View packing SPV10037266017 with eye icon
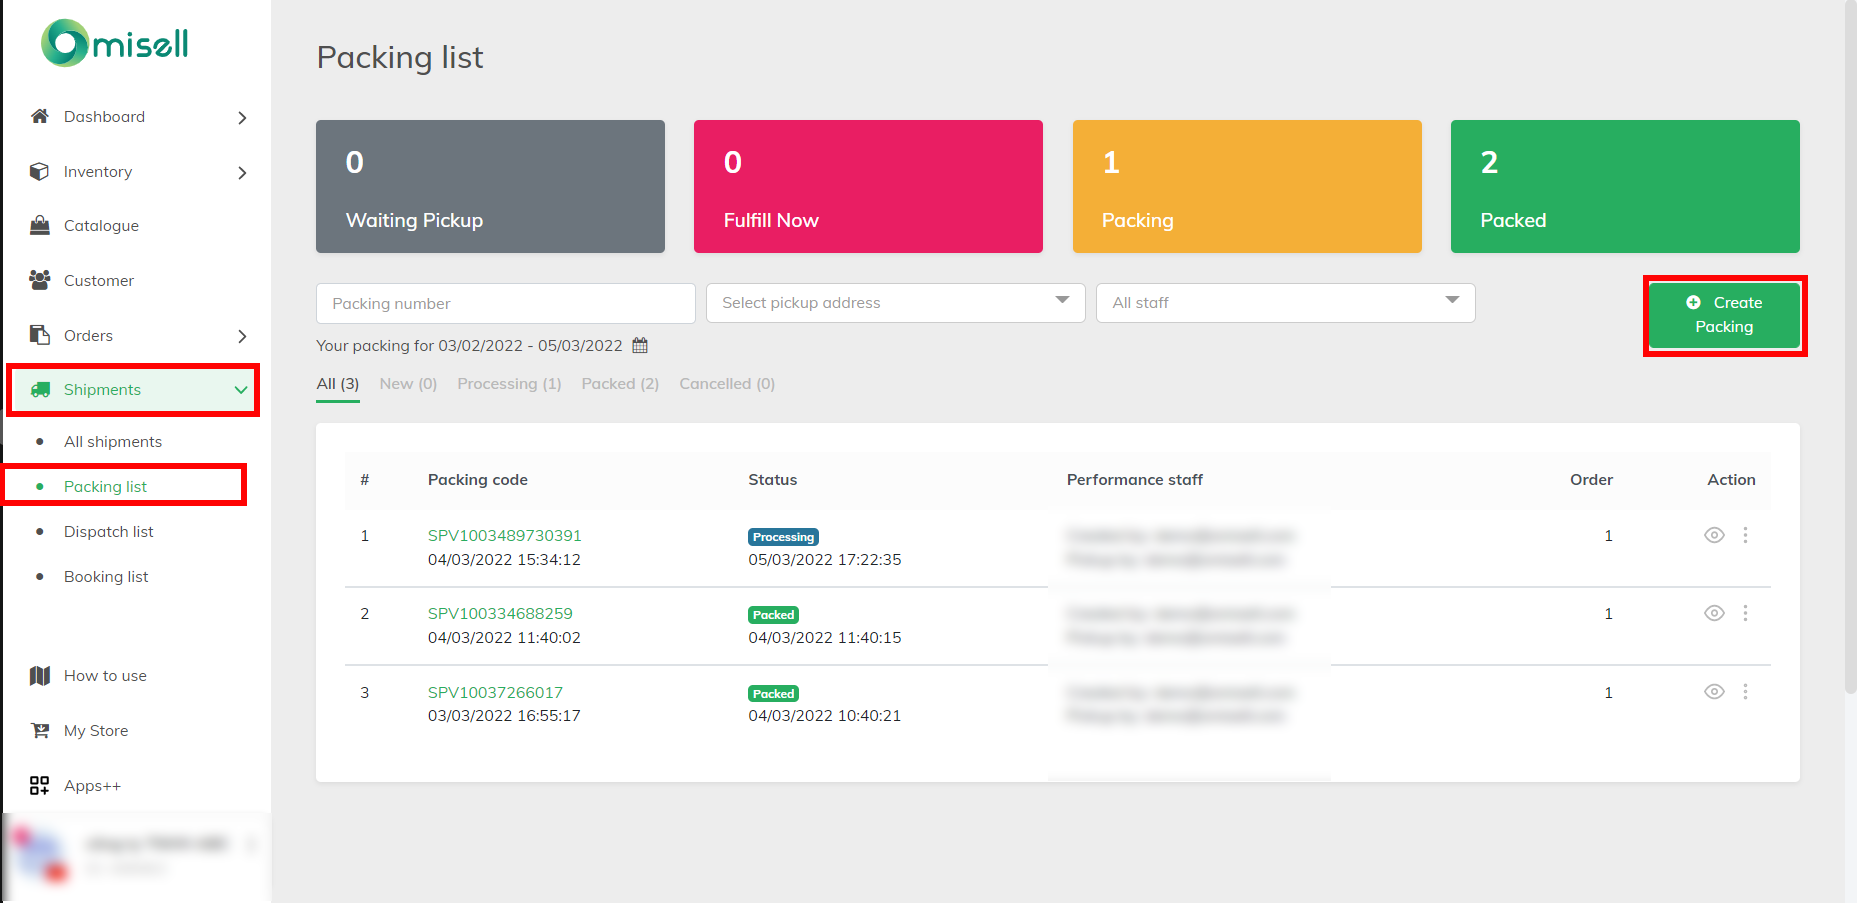 (x=1714, y=692)
